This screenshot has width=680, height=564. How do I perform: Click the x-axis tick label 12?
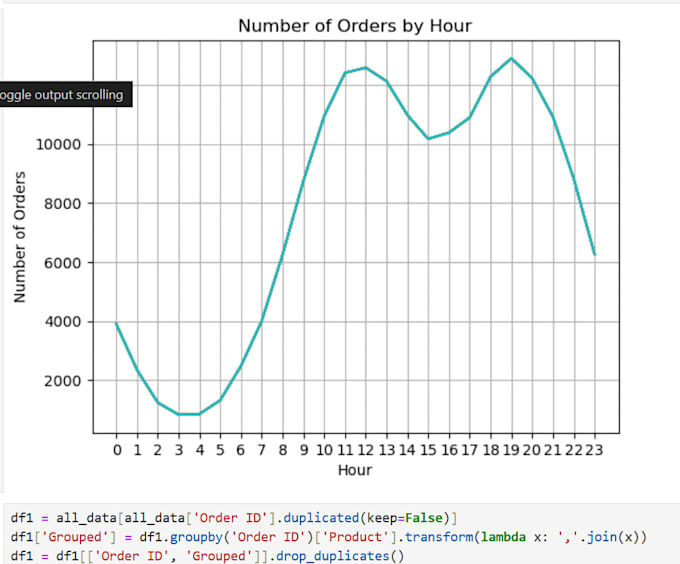(366, 450)
